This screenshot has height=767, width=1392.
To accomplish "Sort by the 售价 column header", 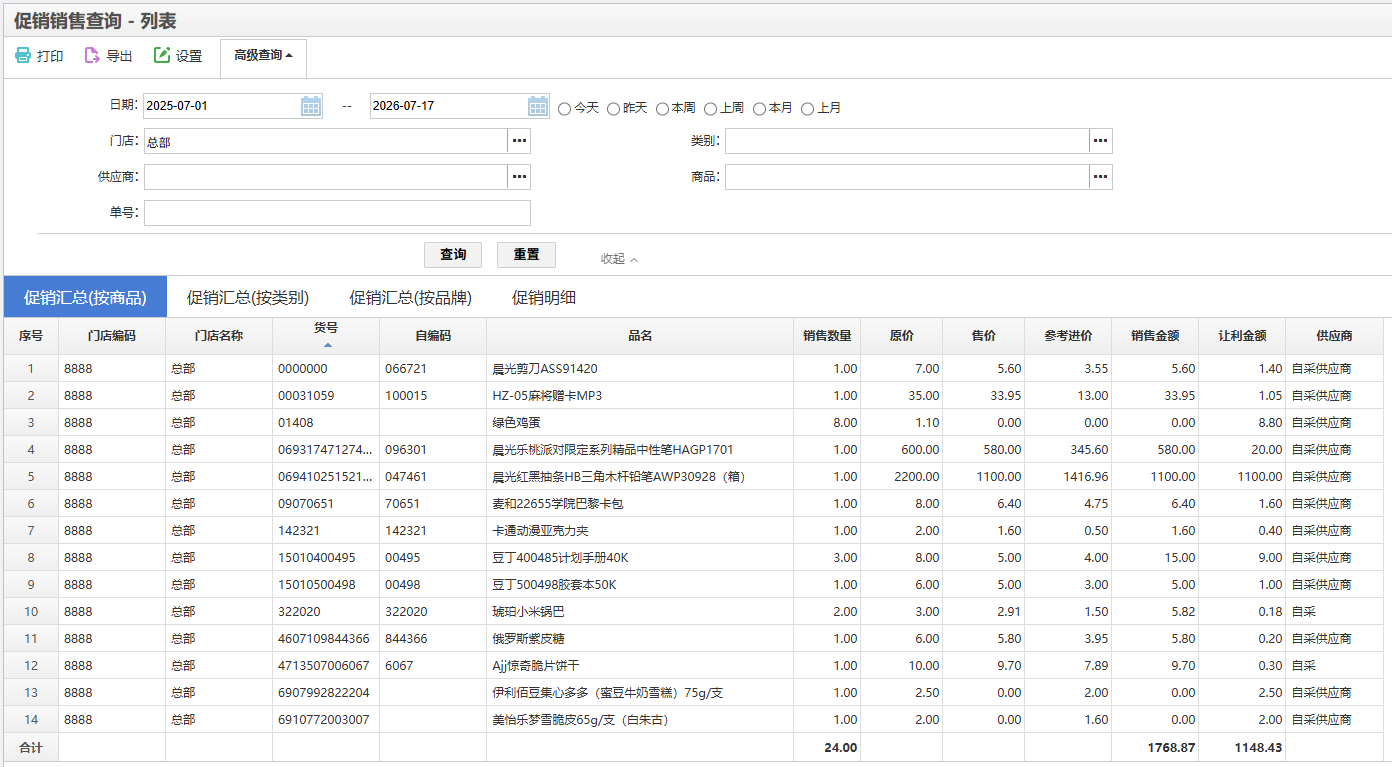I will pyautogui.click(x=983, y=336).
